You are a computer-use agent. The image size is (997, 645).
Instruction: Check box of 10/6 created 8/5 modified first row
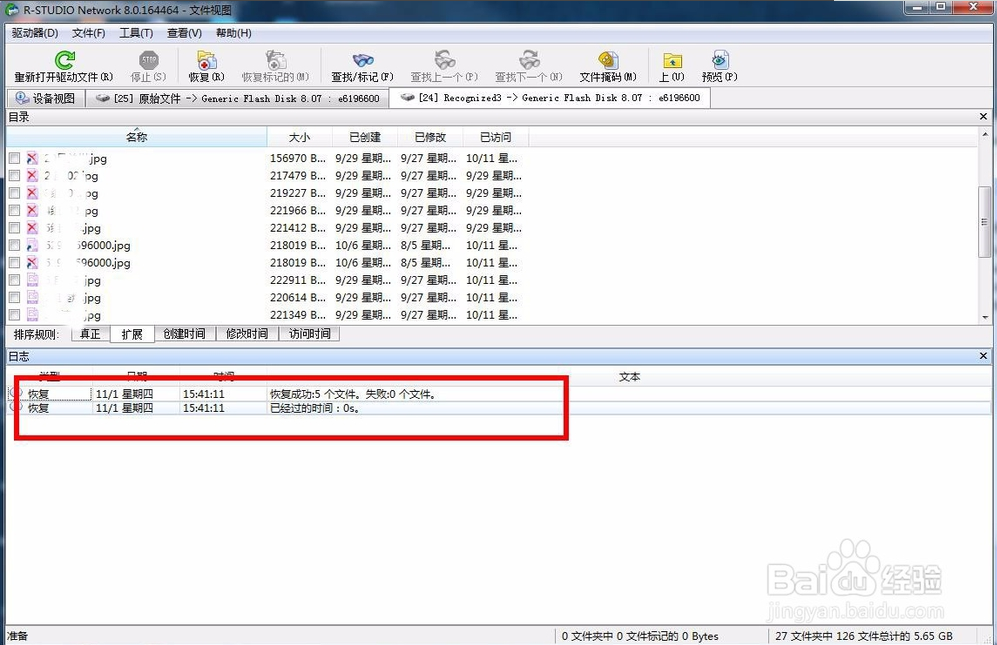tap(14, 245)
